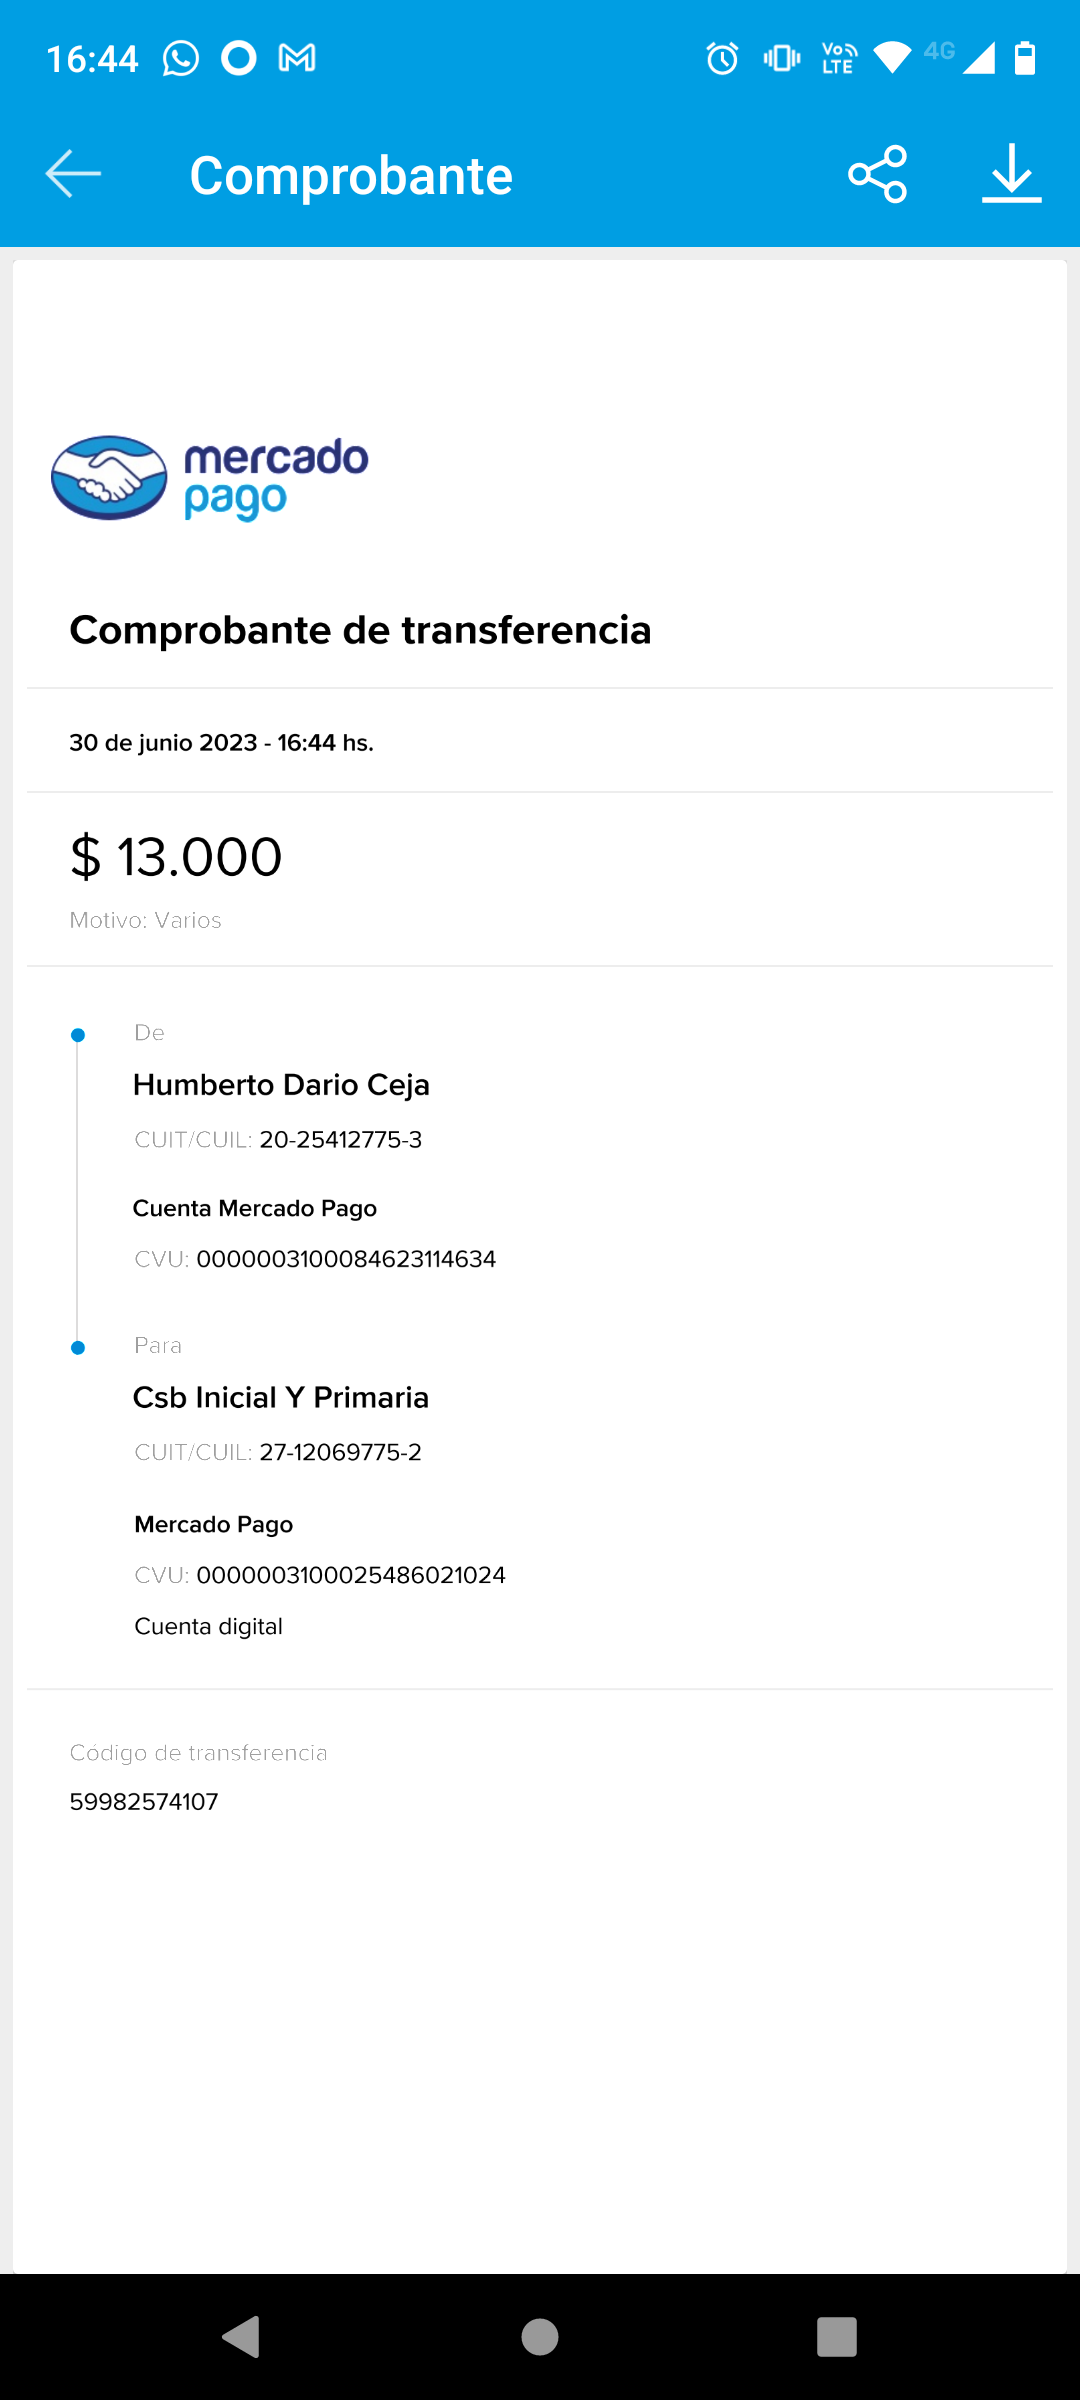Viewport: 1080px width, 2400px height.
Task: Tap the WhatsApp status bar icon
Action: [x=181, y=59]
